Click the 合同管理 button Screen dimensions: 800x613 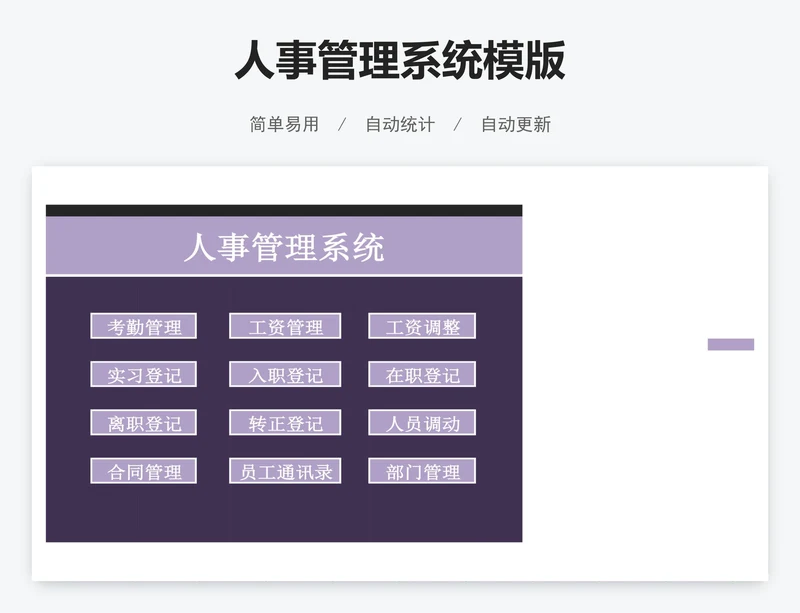coord(143,471)
